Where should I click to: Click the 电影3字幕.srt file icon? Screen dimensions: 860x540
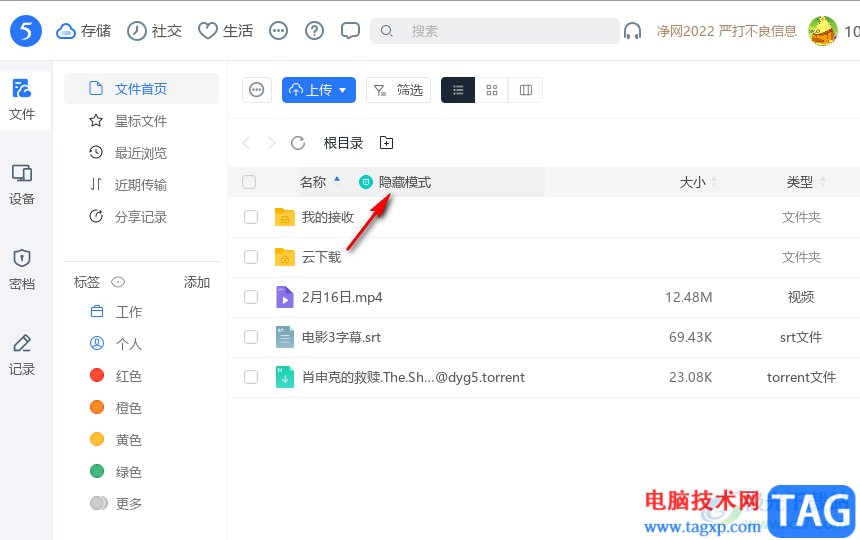(285, 337)
